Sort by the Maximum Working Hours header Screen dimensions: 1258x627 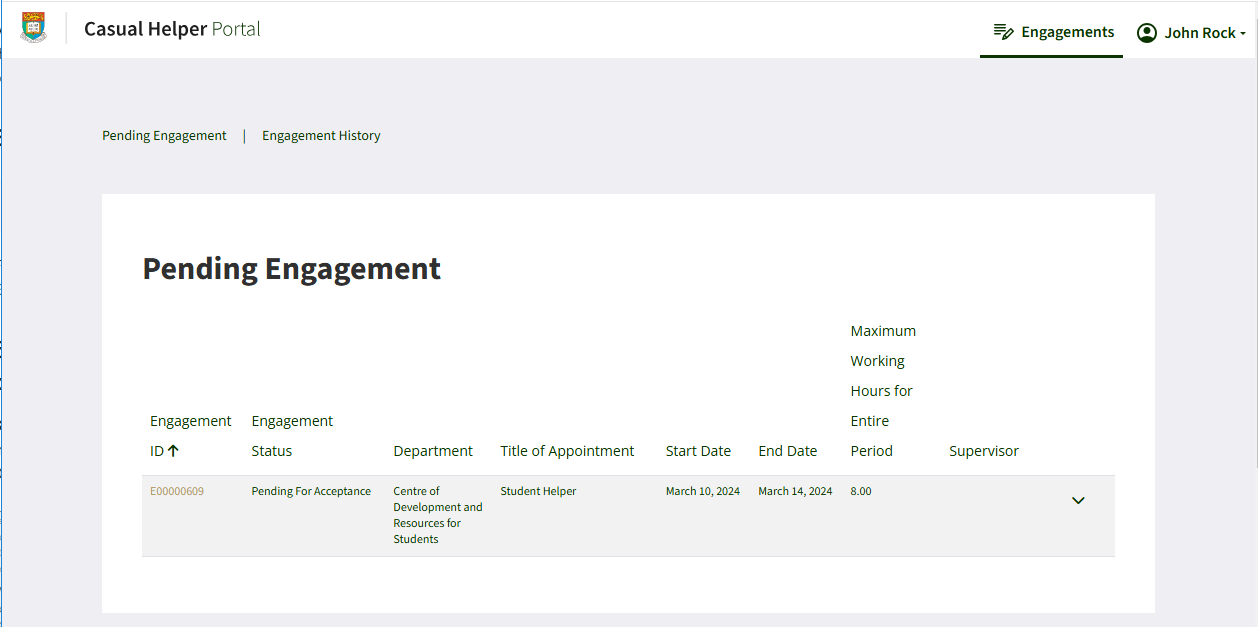click(883, 391)
